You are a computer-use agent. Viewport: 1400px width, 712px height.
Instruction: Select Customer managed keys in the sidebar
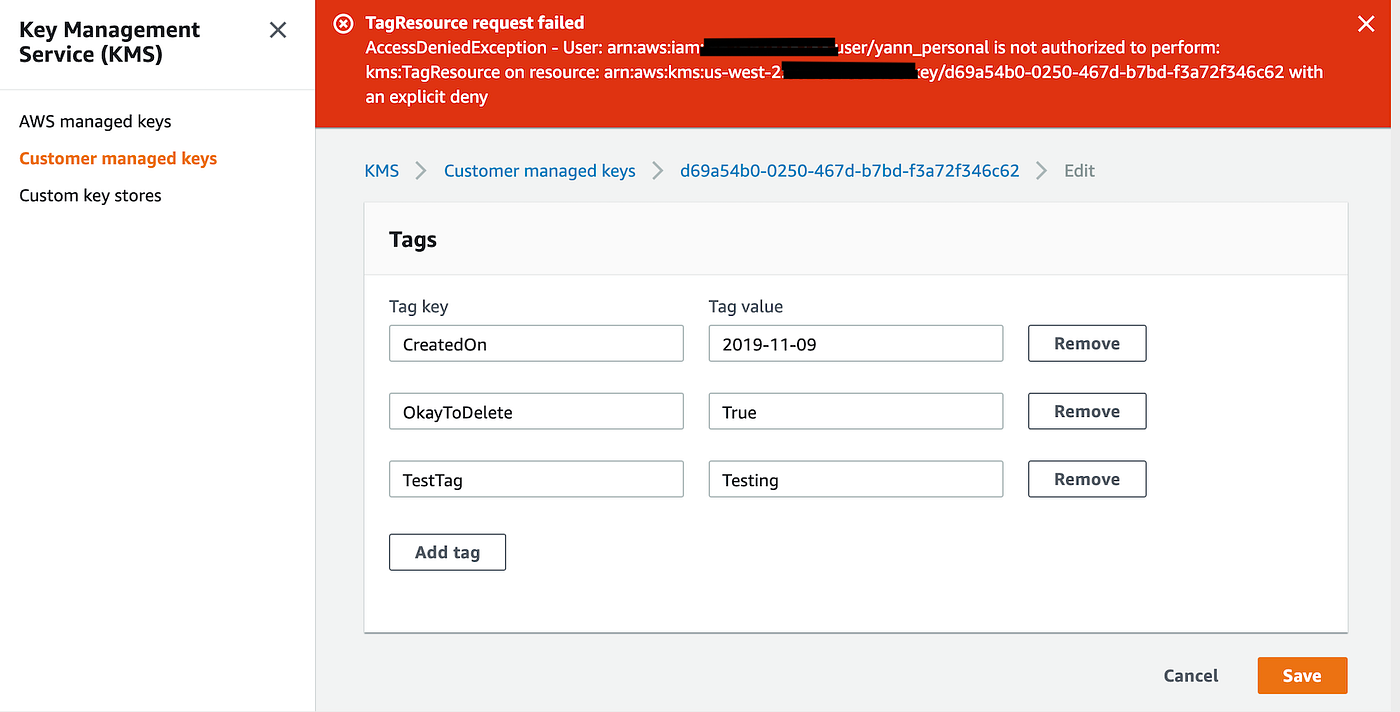[117, 158]
